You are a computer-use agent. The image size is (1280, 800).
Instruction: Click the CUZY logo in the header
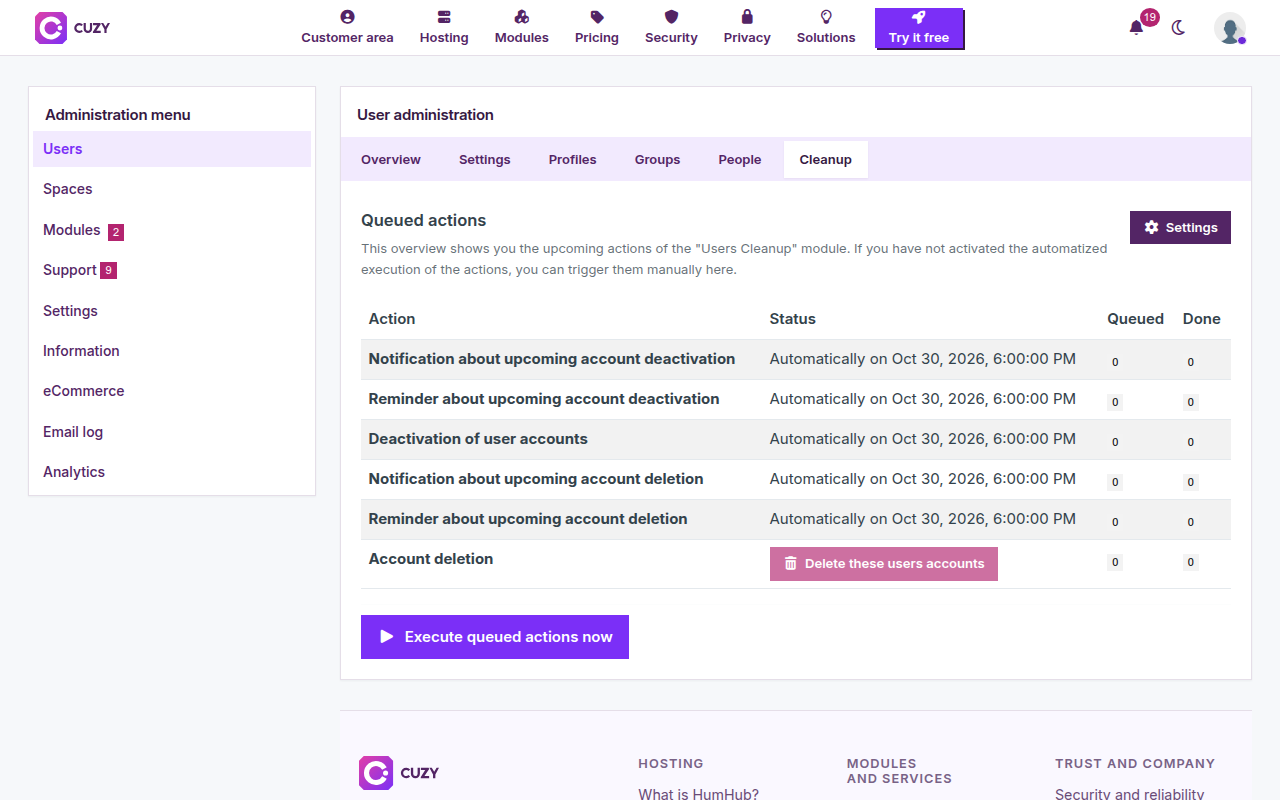coord(72,28)
